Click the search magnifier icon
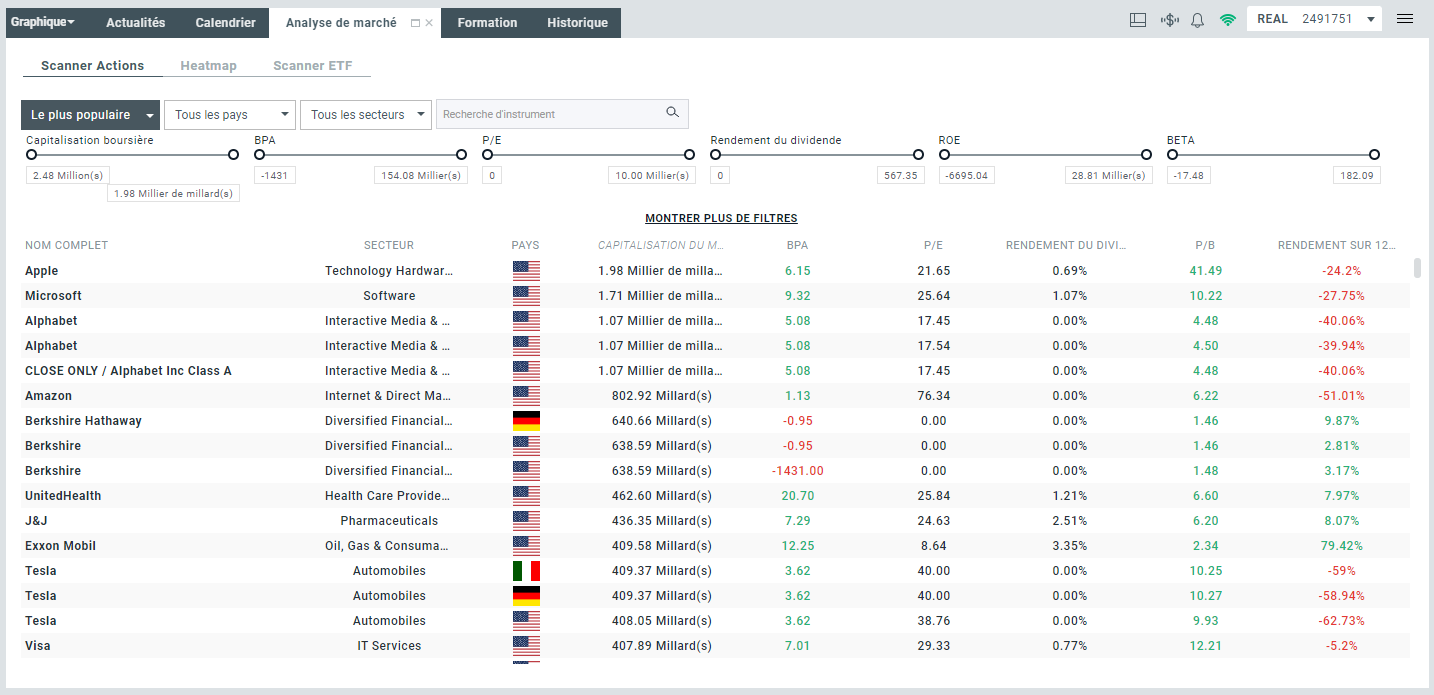Viewport: 1434px width, 695px height. 672,113
